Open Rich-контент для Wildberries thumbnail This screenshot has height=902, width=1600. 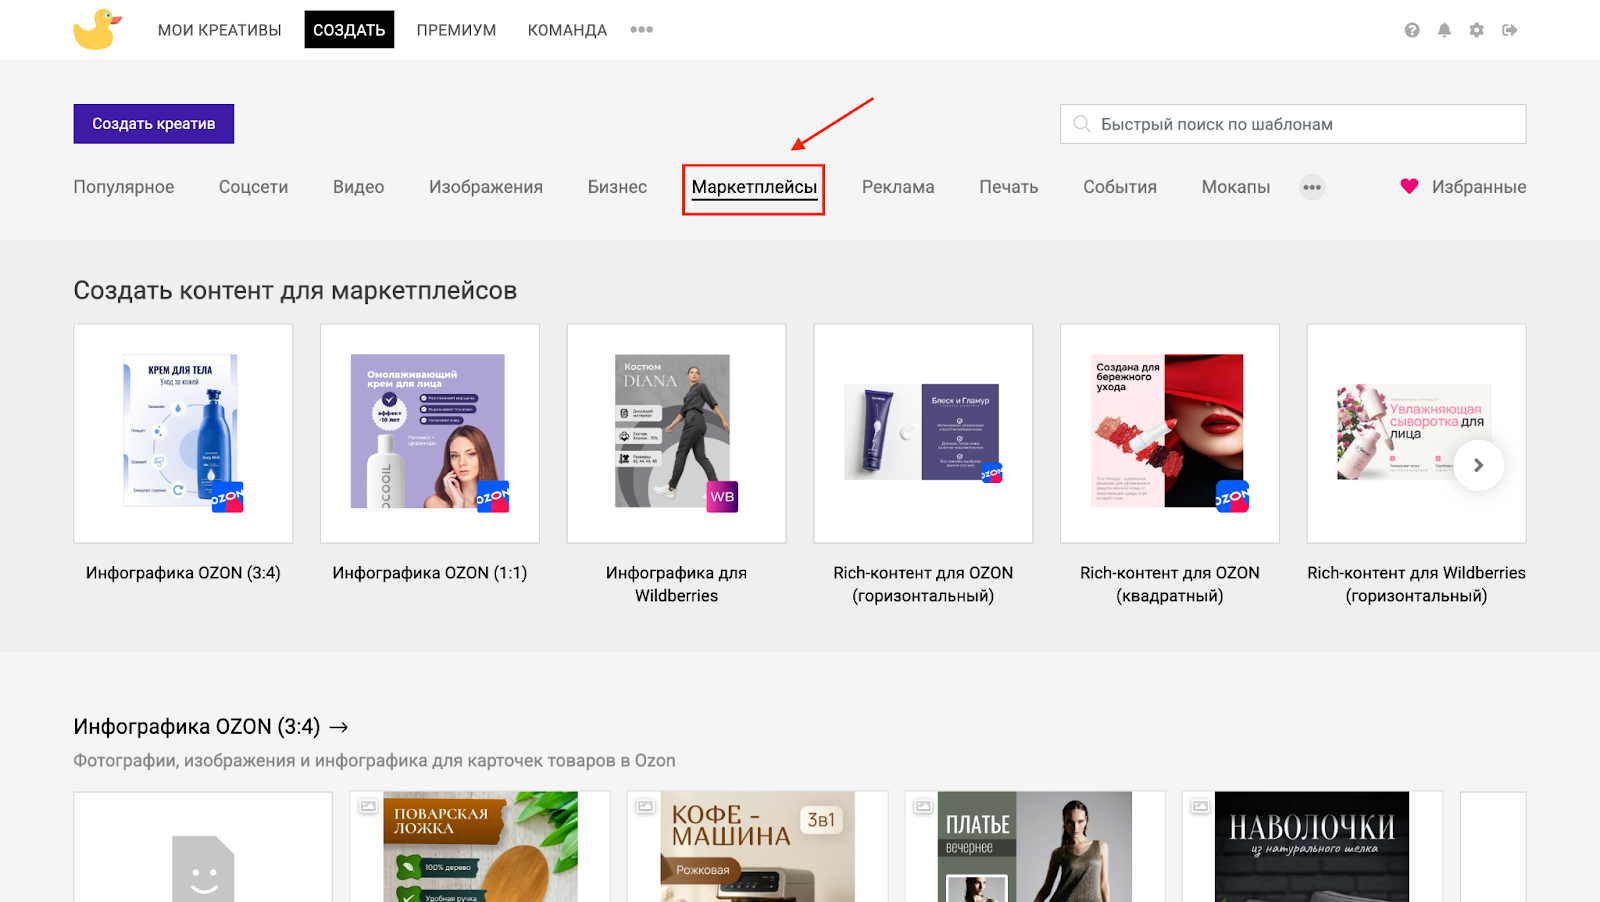tap(1416, 433)
